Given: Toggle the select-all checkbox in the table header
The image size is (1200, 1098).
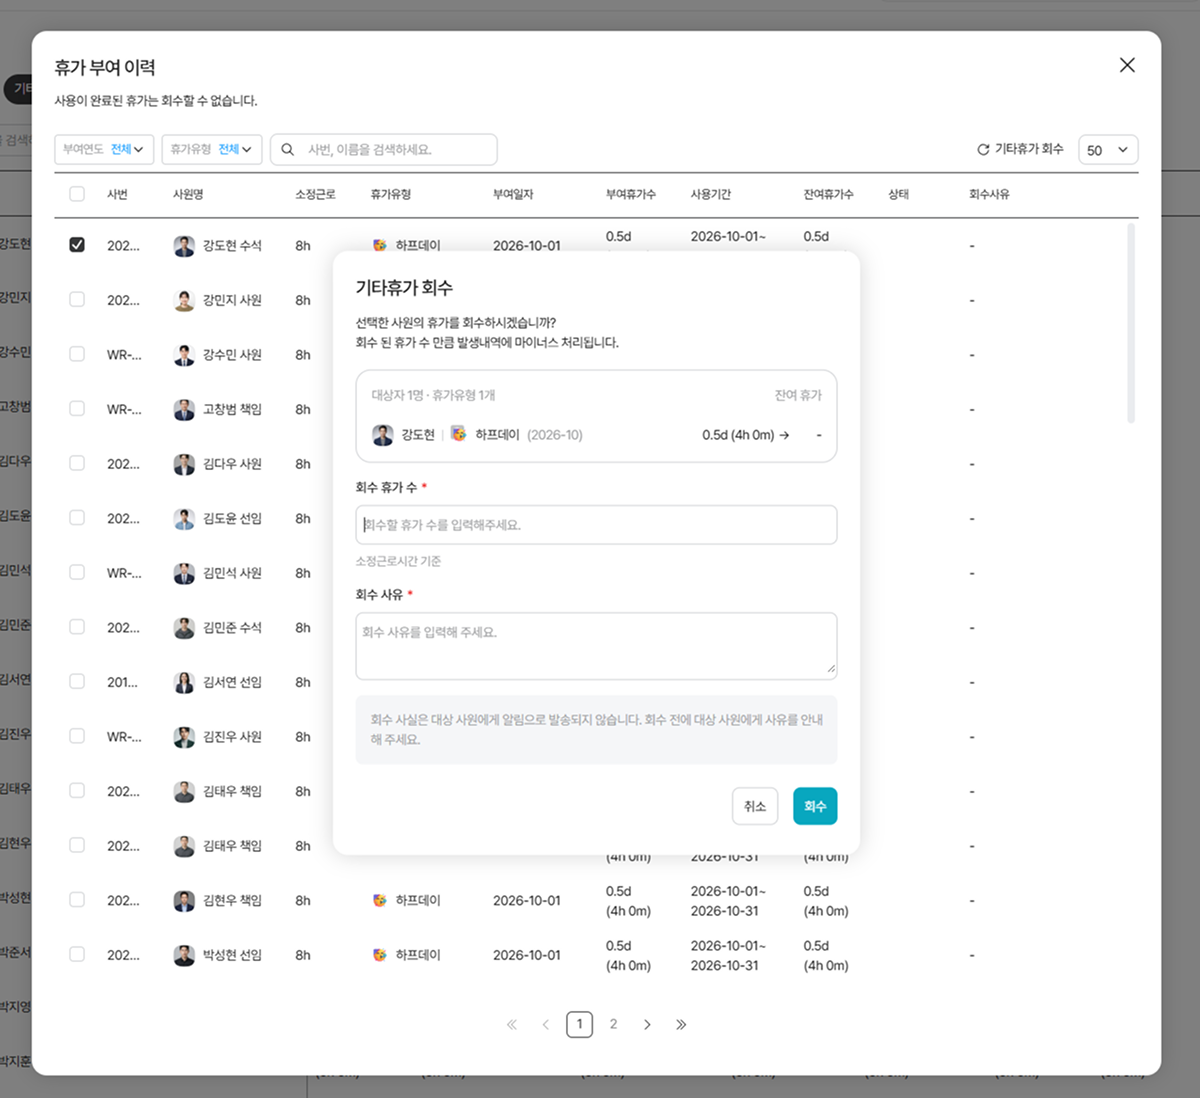Looking at the screenshot, I should pyautogui.click(x=77, y=194).
